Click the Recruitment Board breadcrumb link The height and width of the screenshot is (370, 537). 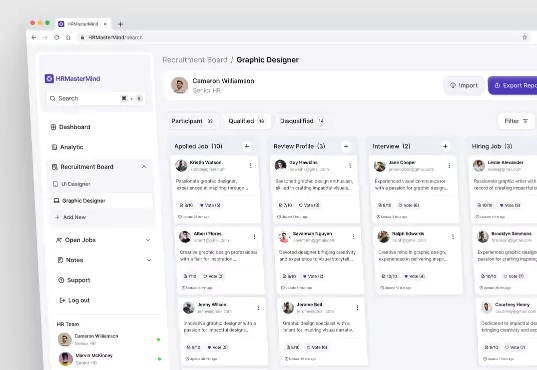[195, 60]
